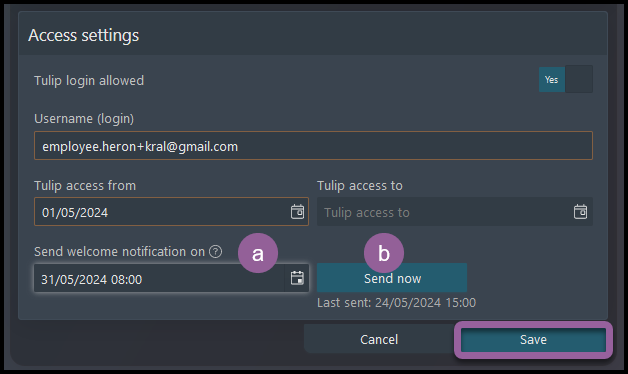The height and width of the screenshot is (374, 628).
Task: Click the 'Last sent: 24/05/2024 15:00' text
Action: pos(397,303)
